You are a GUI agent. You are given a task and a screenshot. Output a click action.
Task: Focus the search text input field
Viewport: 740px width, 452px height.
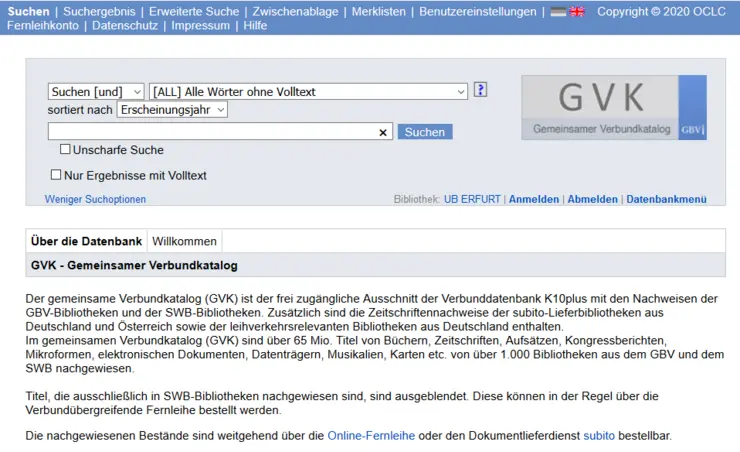(212, 132)
